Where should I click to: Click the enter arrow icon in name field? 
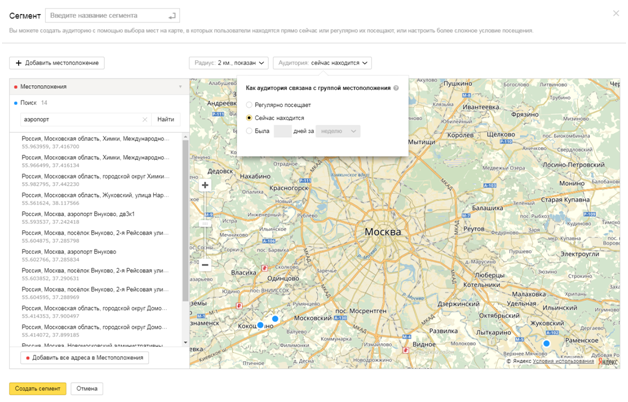pos(172,16)
